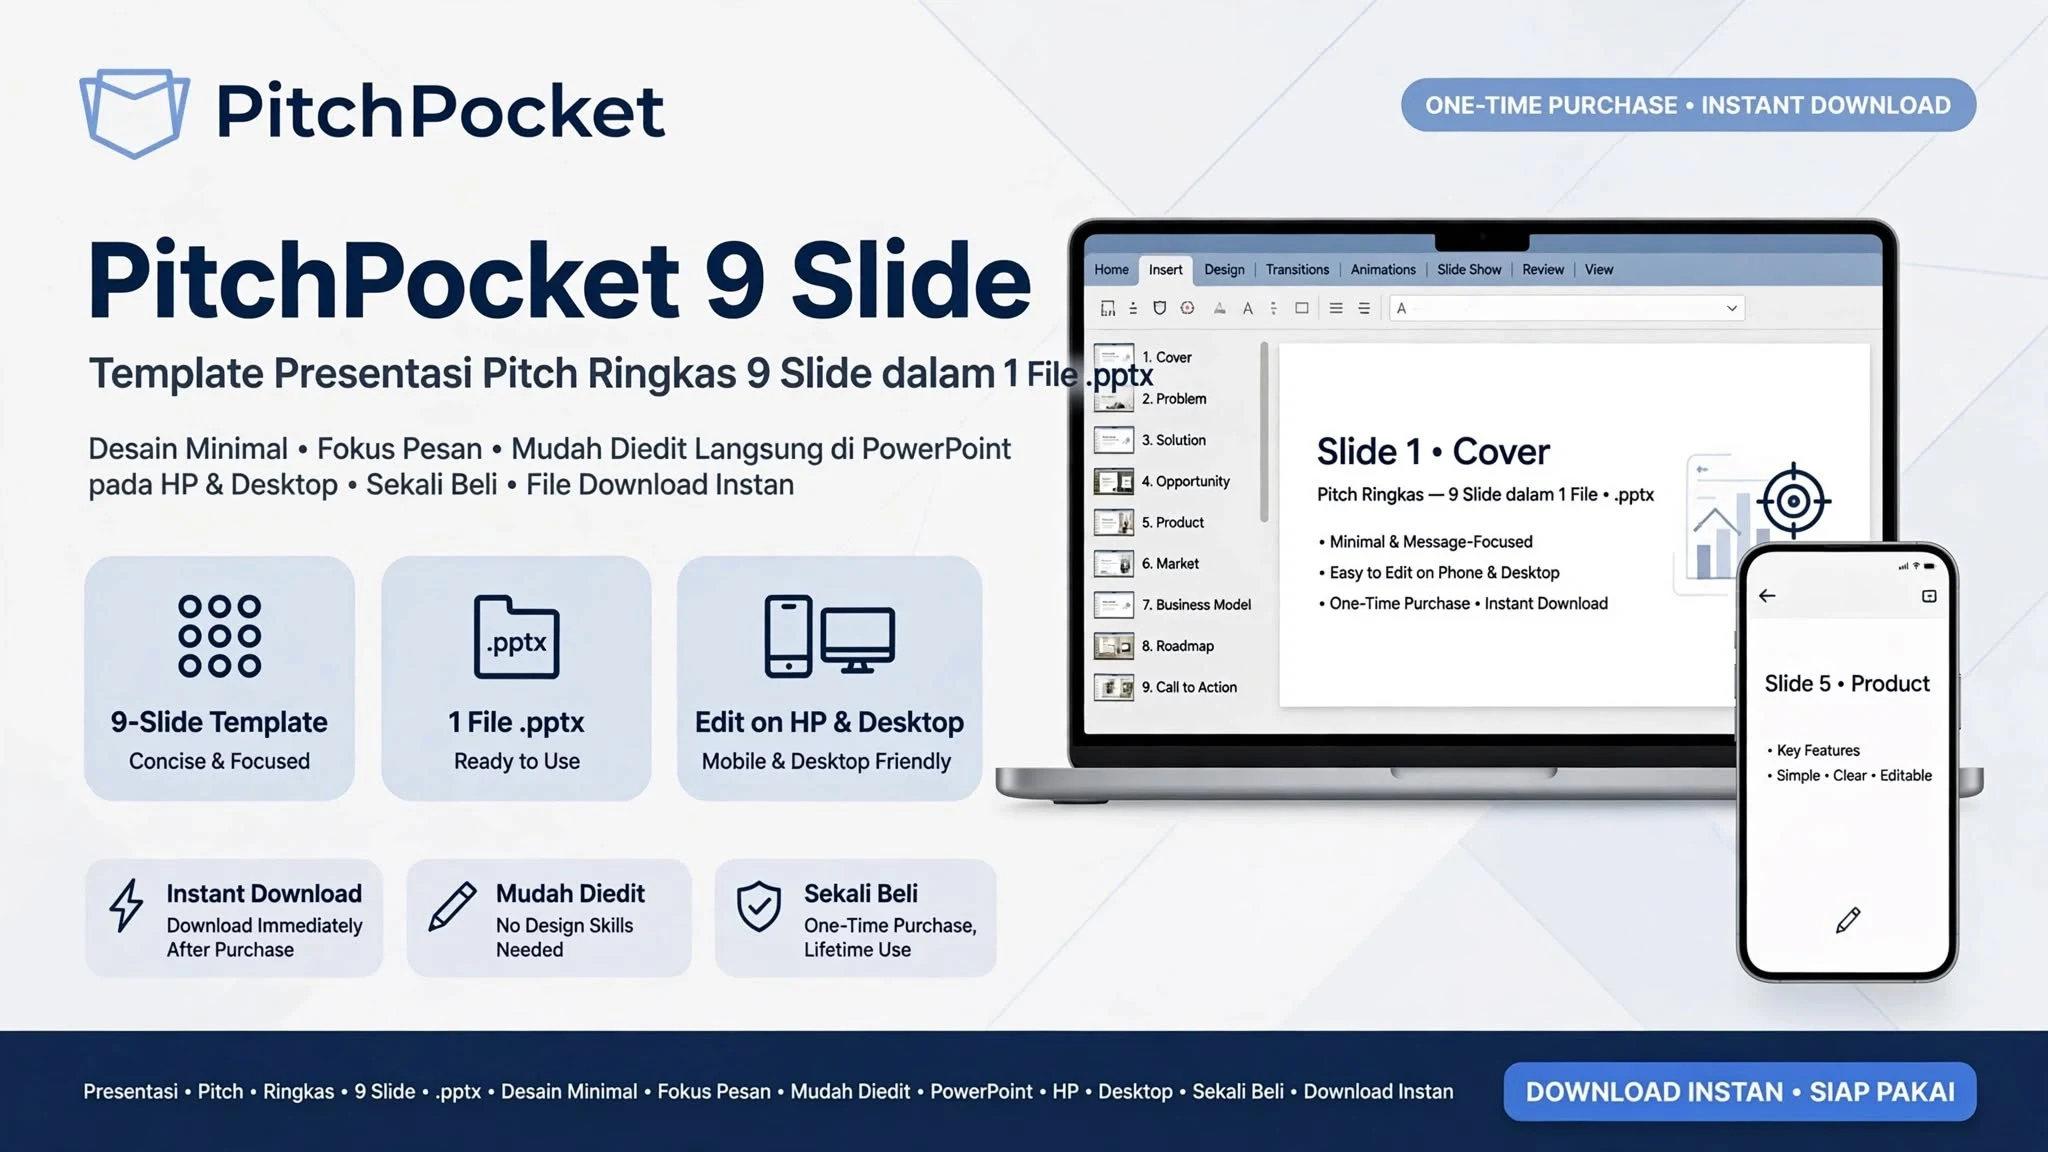This screenshot has width=2048, height=1152.
Task: Open the font dropdown arrow in laptop toolbar
Action: [x=1731, y=308]
